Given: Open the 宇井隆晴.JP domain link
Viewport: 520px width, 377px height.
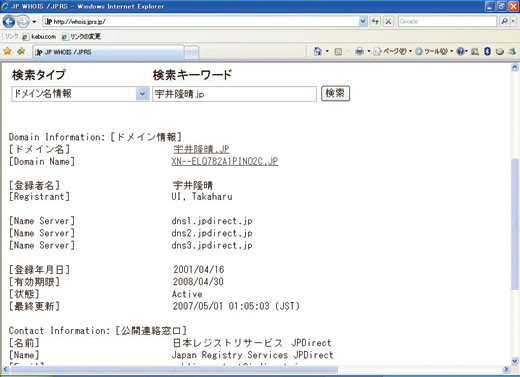Looking at the screenshot, I should coord(201,149).
